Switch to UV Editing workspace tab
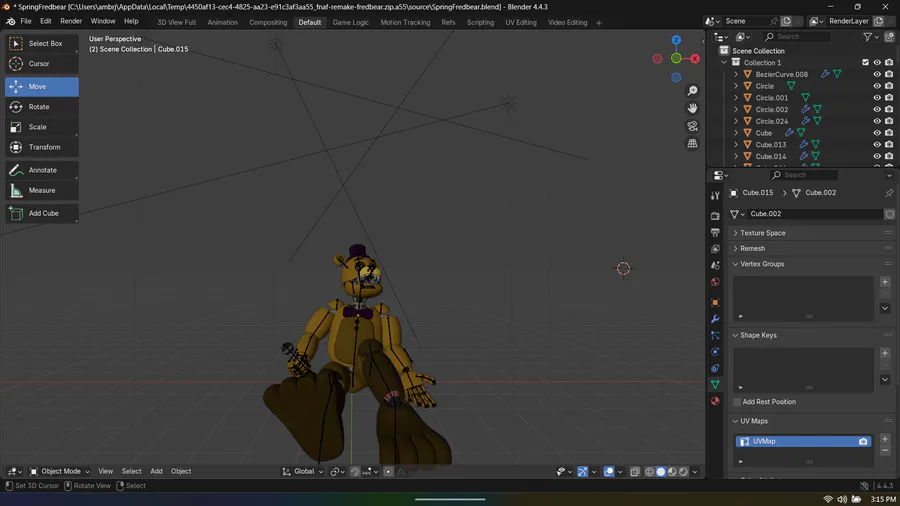This screenshot has height=506, width=900. point(521,22)
